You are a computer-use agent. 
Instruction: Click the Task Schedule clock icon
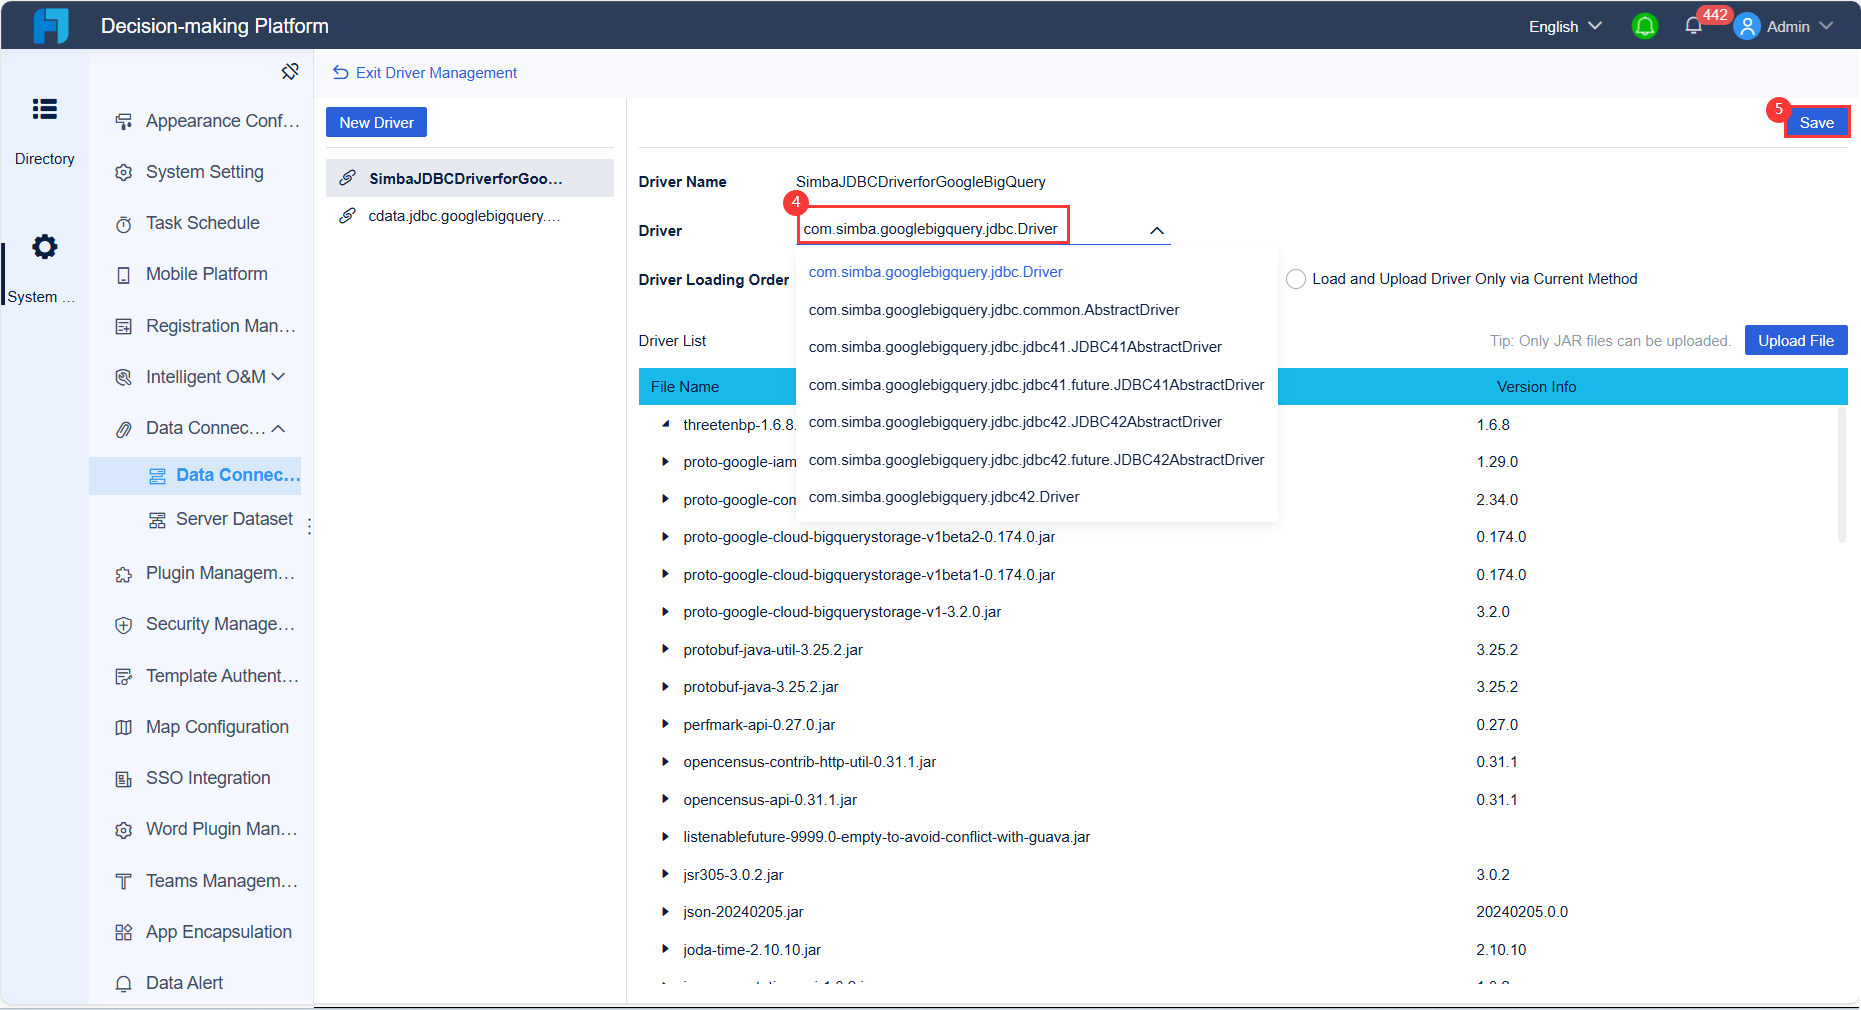pos(123,224)
